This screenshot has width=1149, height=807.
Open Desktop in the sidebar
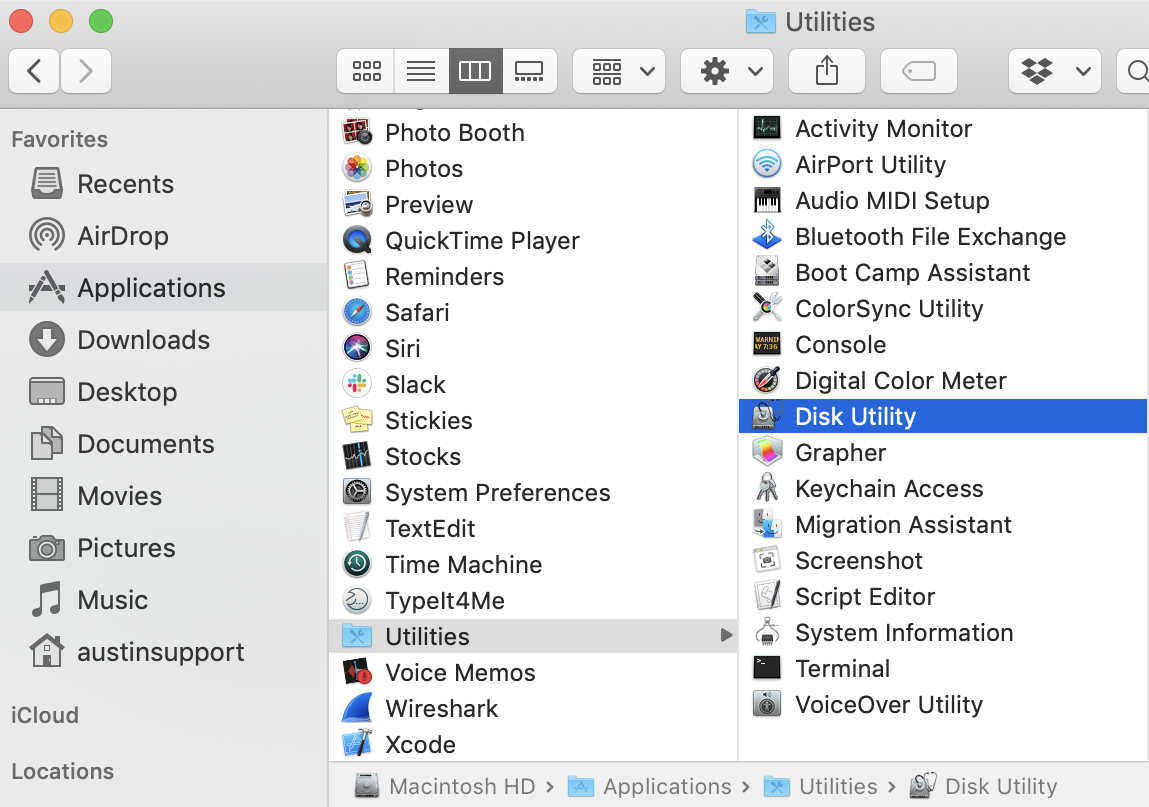point(164,392)
